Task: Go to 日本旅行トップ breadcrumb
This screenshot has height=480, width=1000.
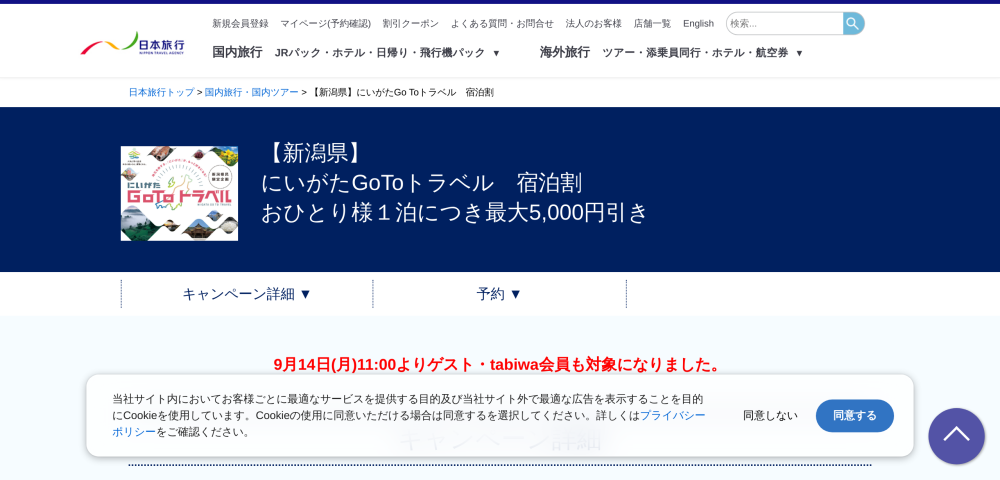Action: pos(161,92)
